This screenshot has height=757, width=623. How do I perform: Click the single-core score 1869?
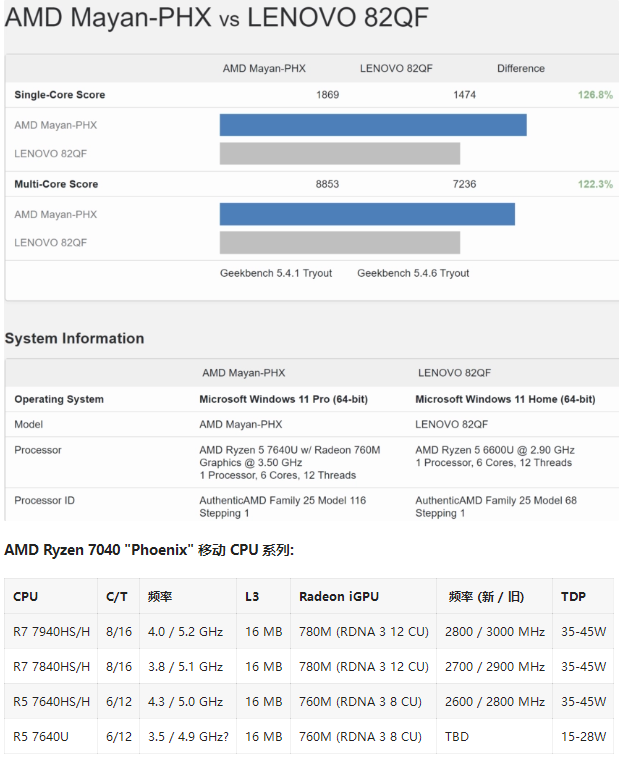[327, 95]
